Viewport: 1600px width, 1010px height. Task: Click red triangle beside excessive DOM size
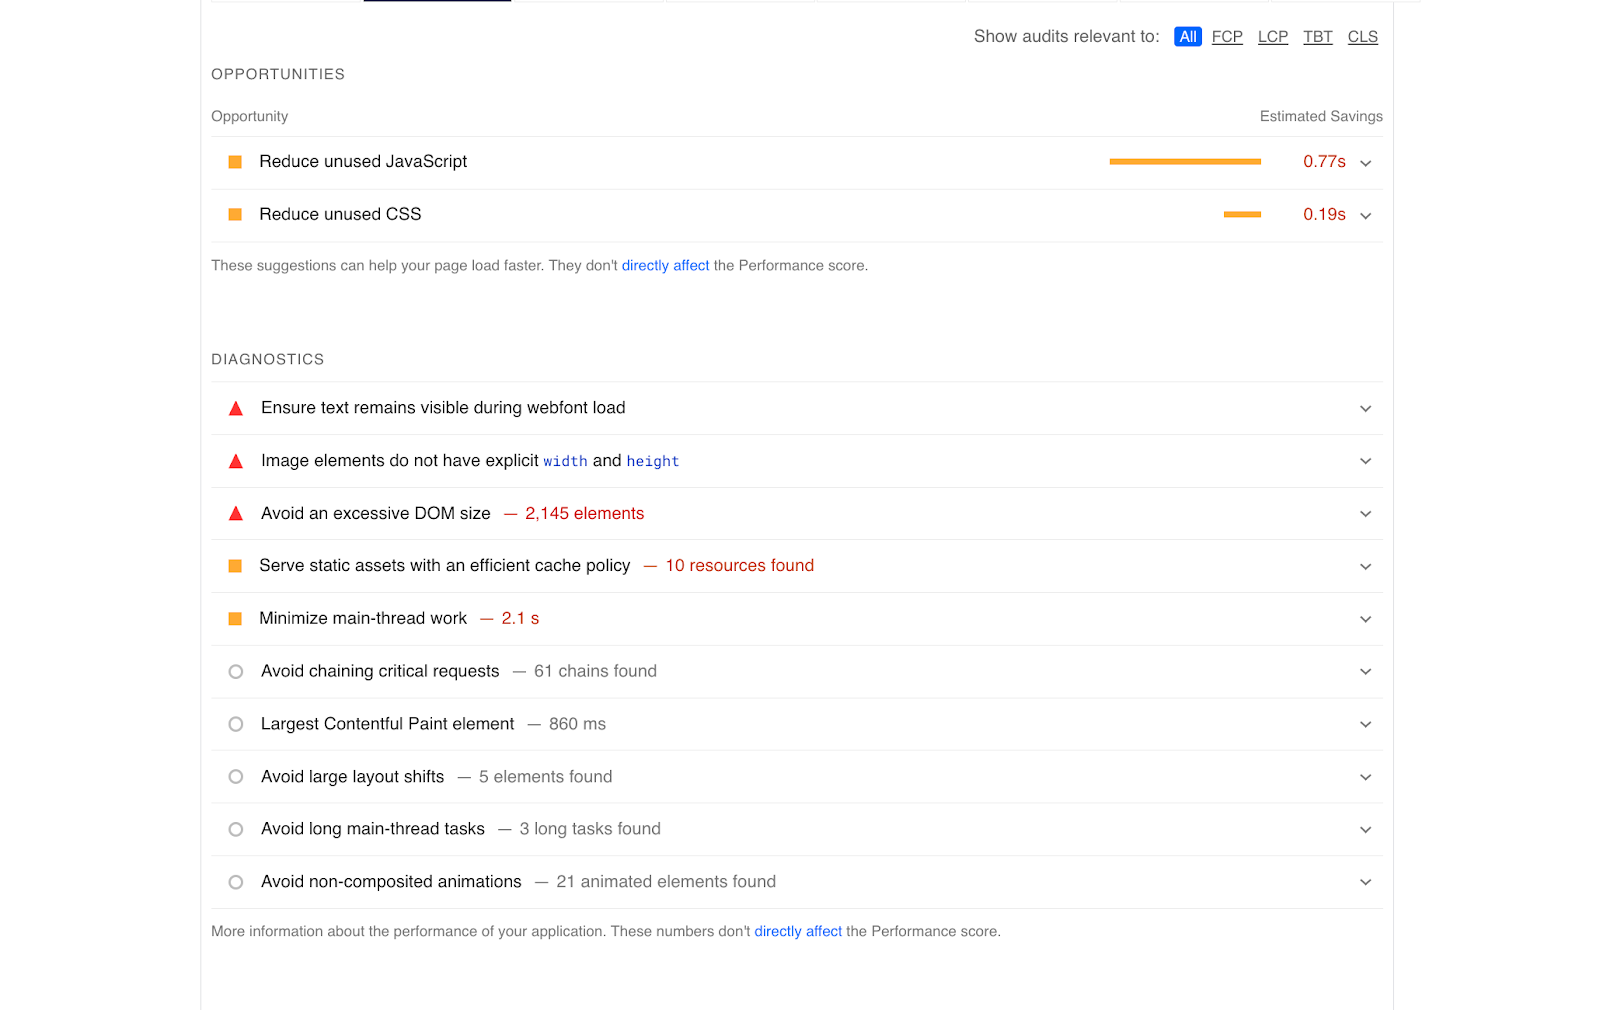click(236, 514)
